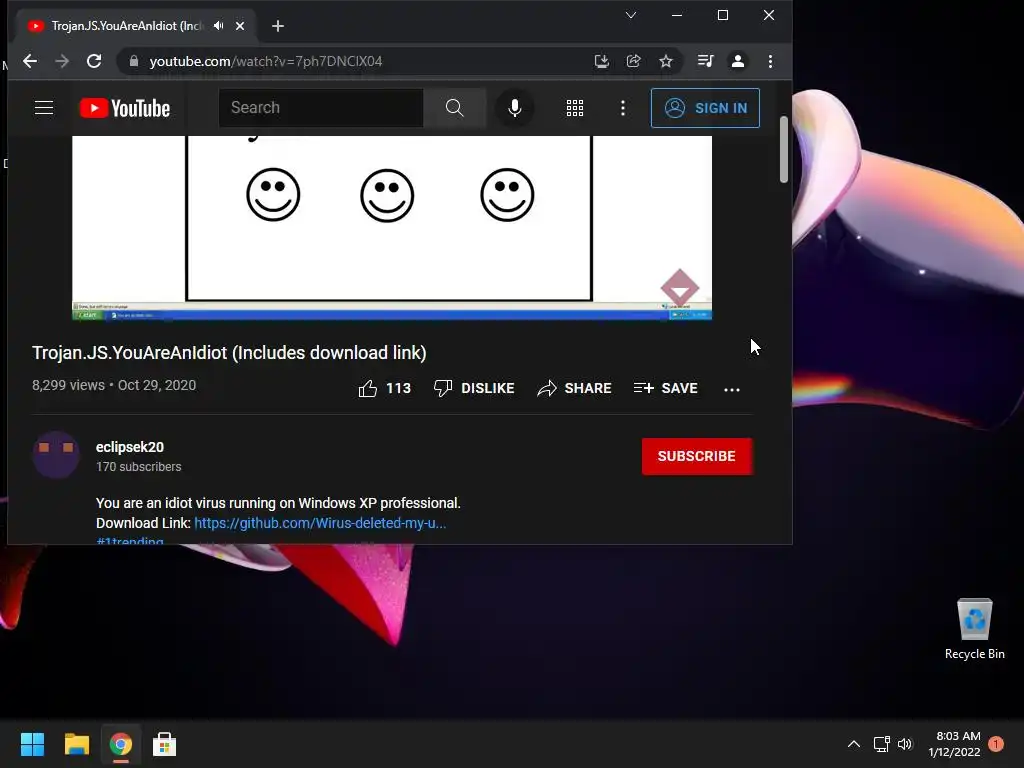1024x768 pixels.
Task: Click the DISLIKE button
Action: tap(474, 389)
